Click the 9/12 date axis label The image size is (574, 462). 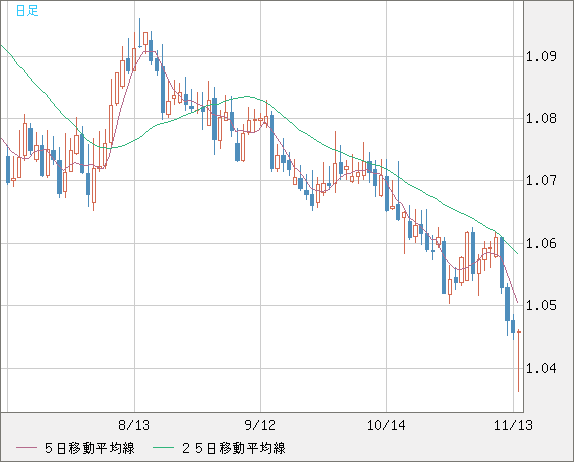[x=260, y=425]
